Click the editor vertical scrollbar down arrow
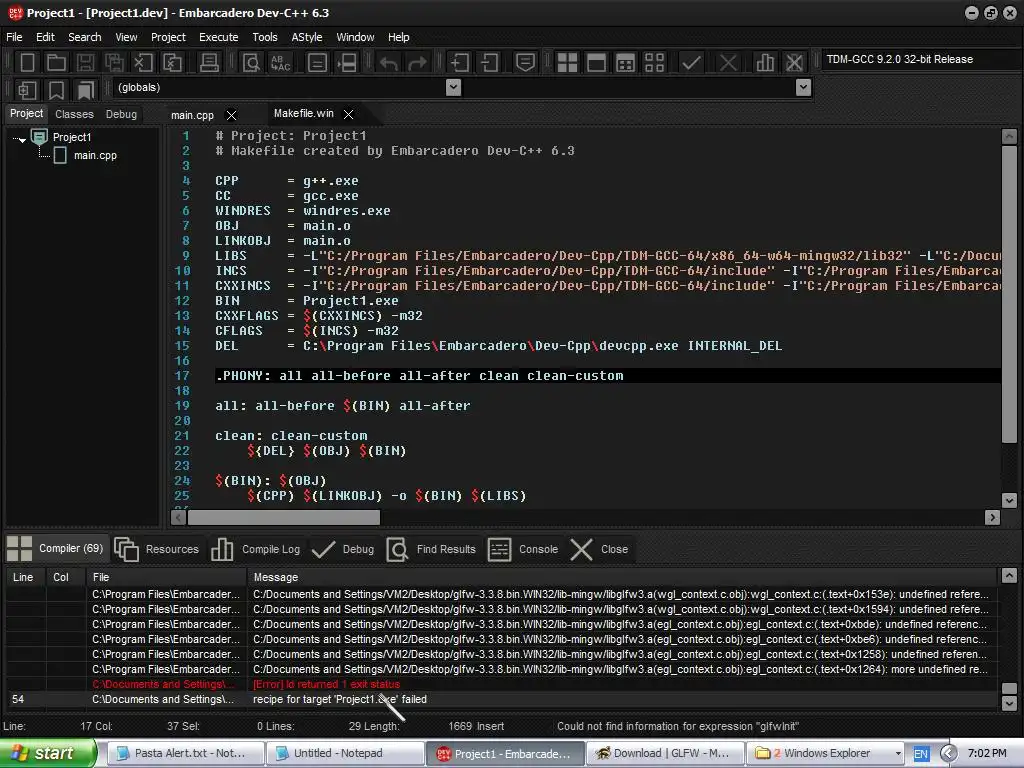Screen dimensions: 1024x768 1009,500
